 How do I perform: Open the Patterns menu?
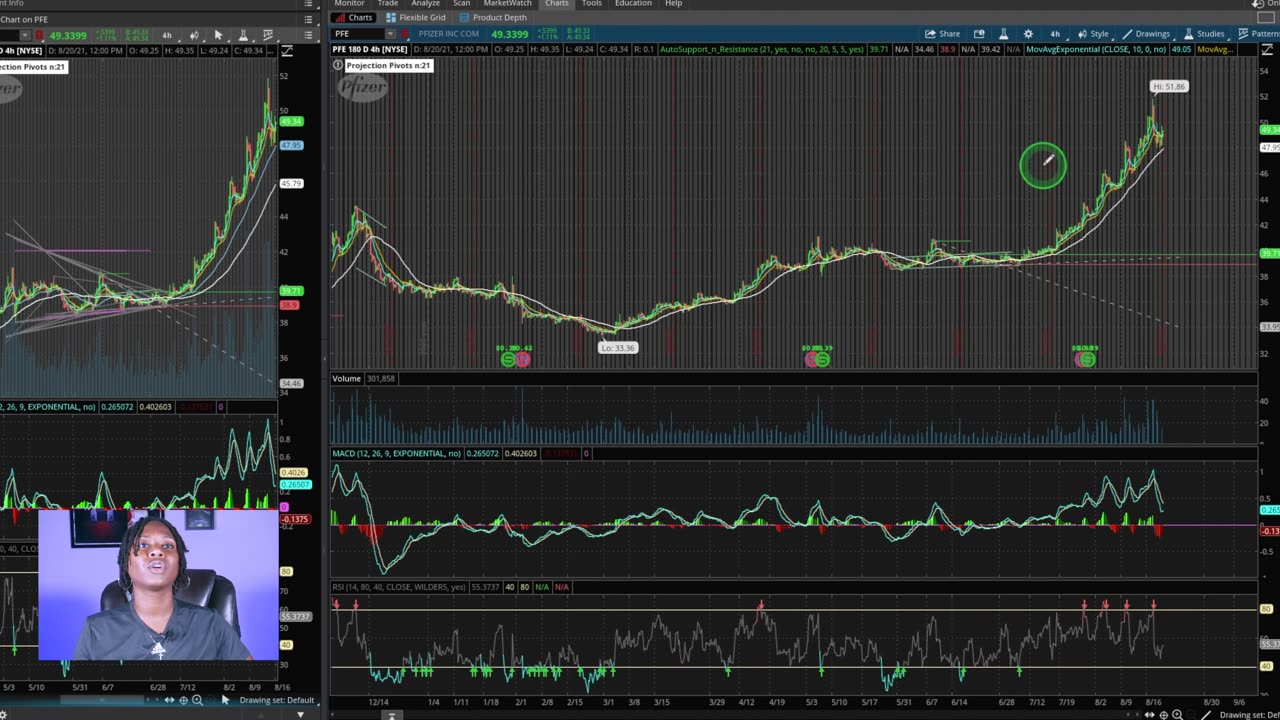click(x=1258, y=34)
